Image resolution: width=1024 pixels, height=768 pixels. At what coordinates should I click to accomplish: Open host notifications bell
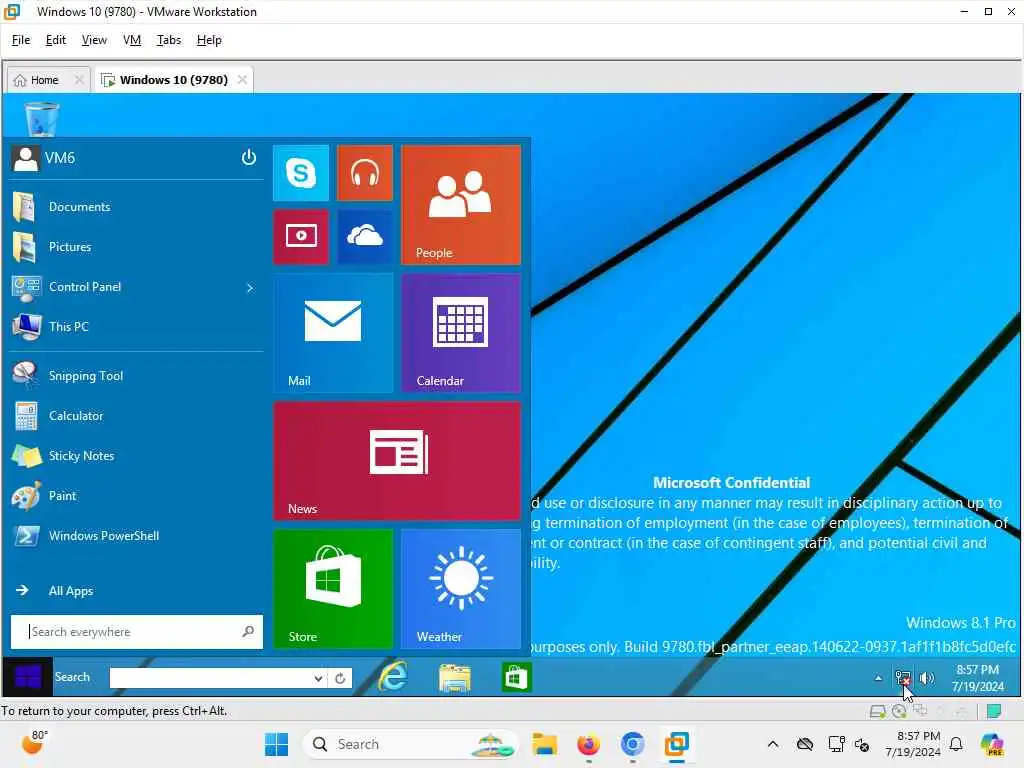coord(956,744)
